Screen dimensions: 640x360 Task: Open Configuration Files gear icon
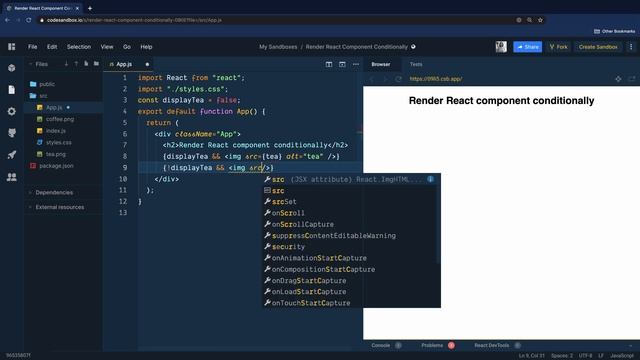11,111
